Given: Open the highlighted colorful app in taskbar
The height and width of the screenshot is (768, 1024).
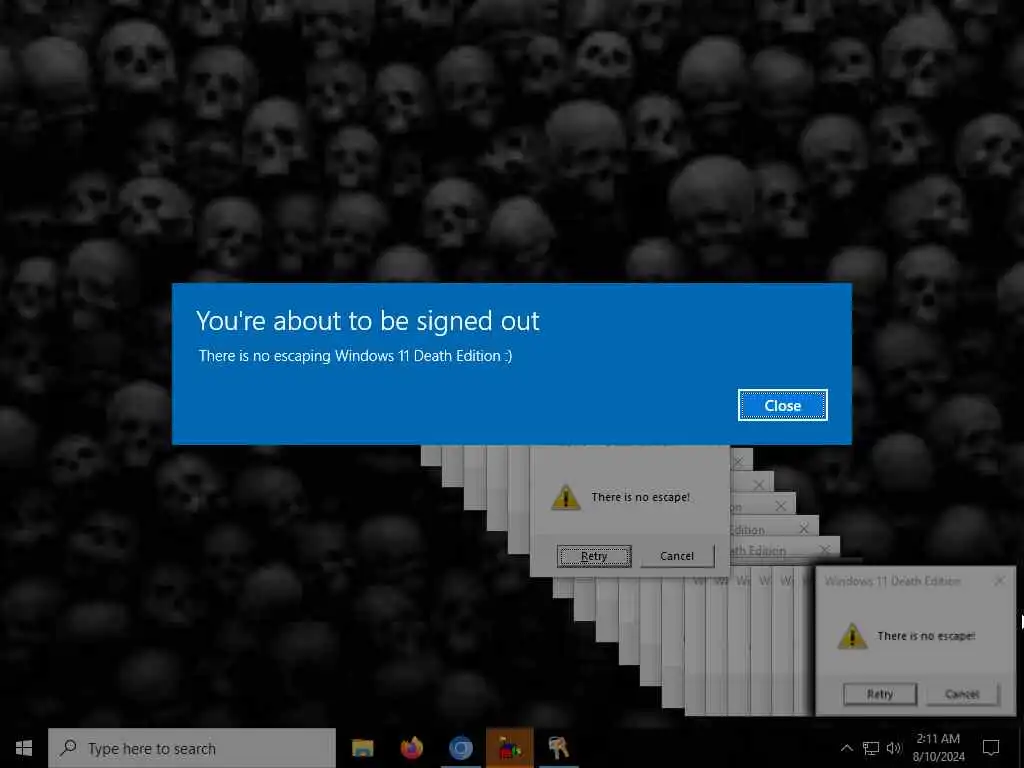Looking at the screenshot, I should pyautogui.click(x=509, y=748).
